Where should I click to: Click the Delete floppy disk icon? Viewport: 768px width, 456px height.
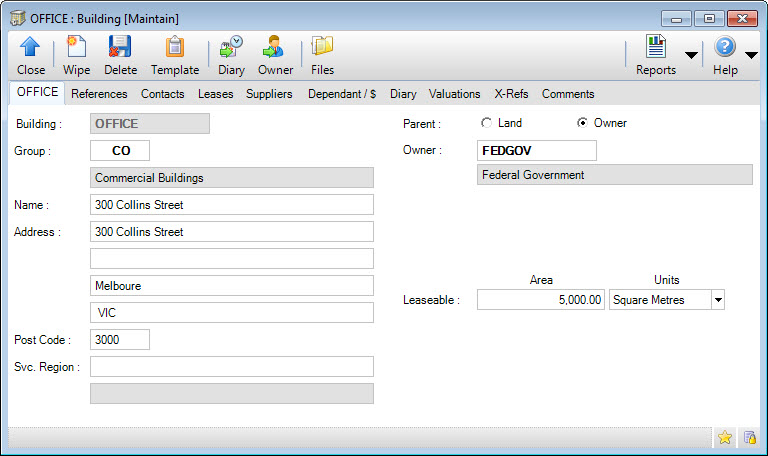[120, 47]
